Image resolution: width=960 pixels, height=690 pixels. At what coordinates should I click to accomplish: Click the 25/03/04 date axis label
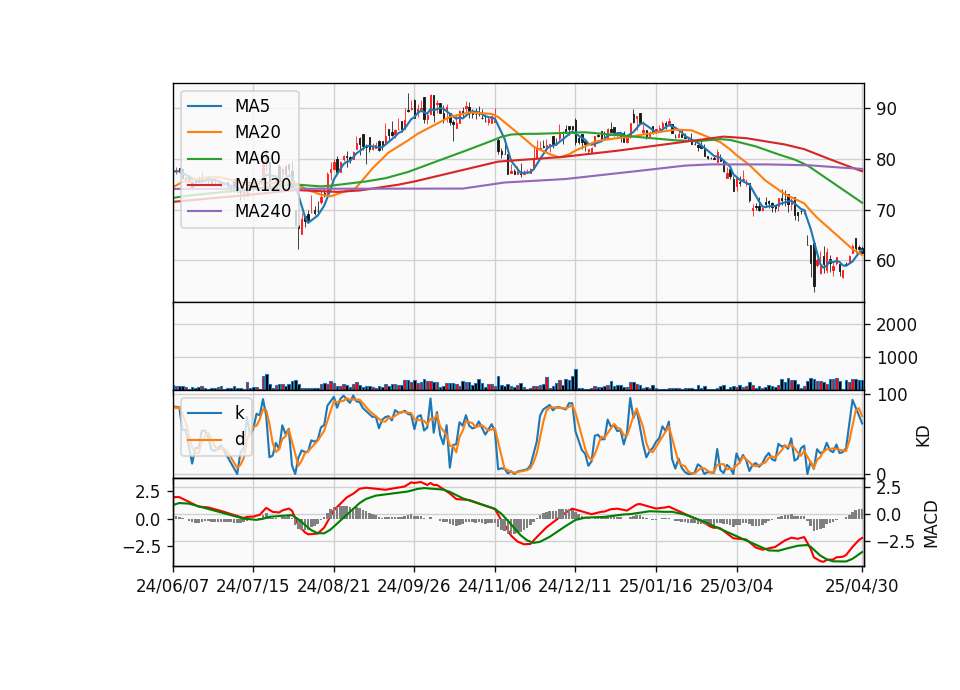[x=737, y=586]
